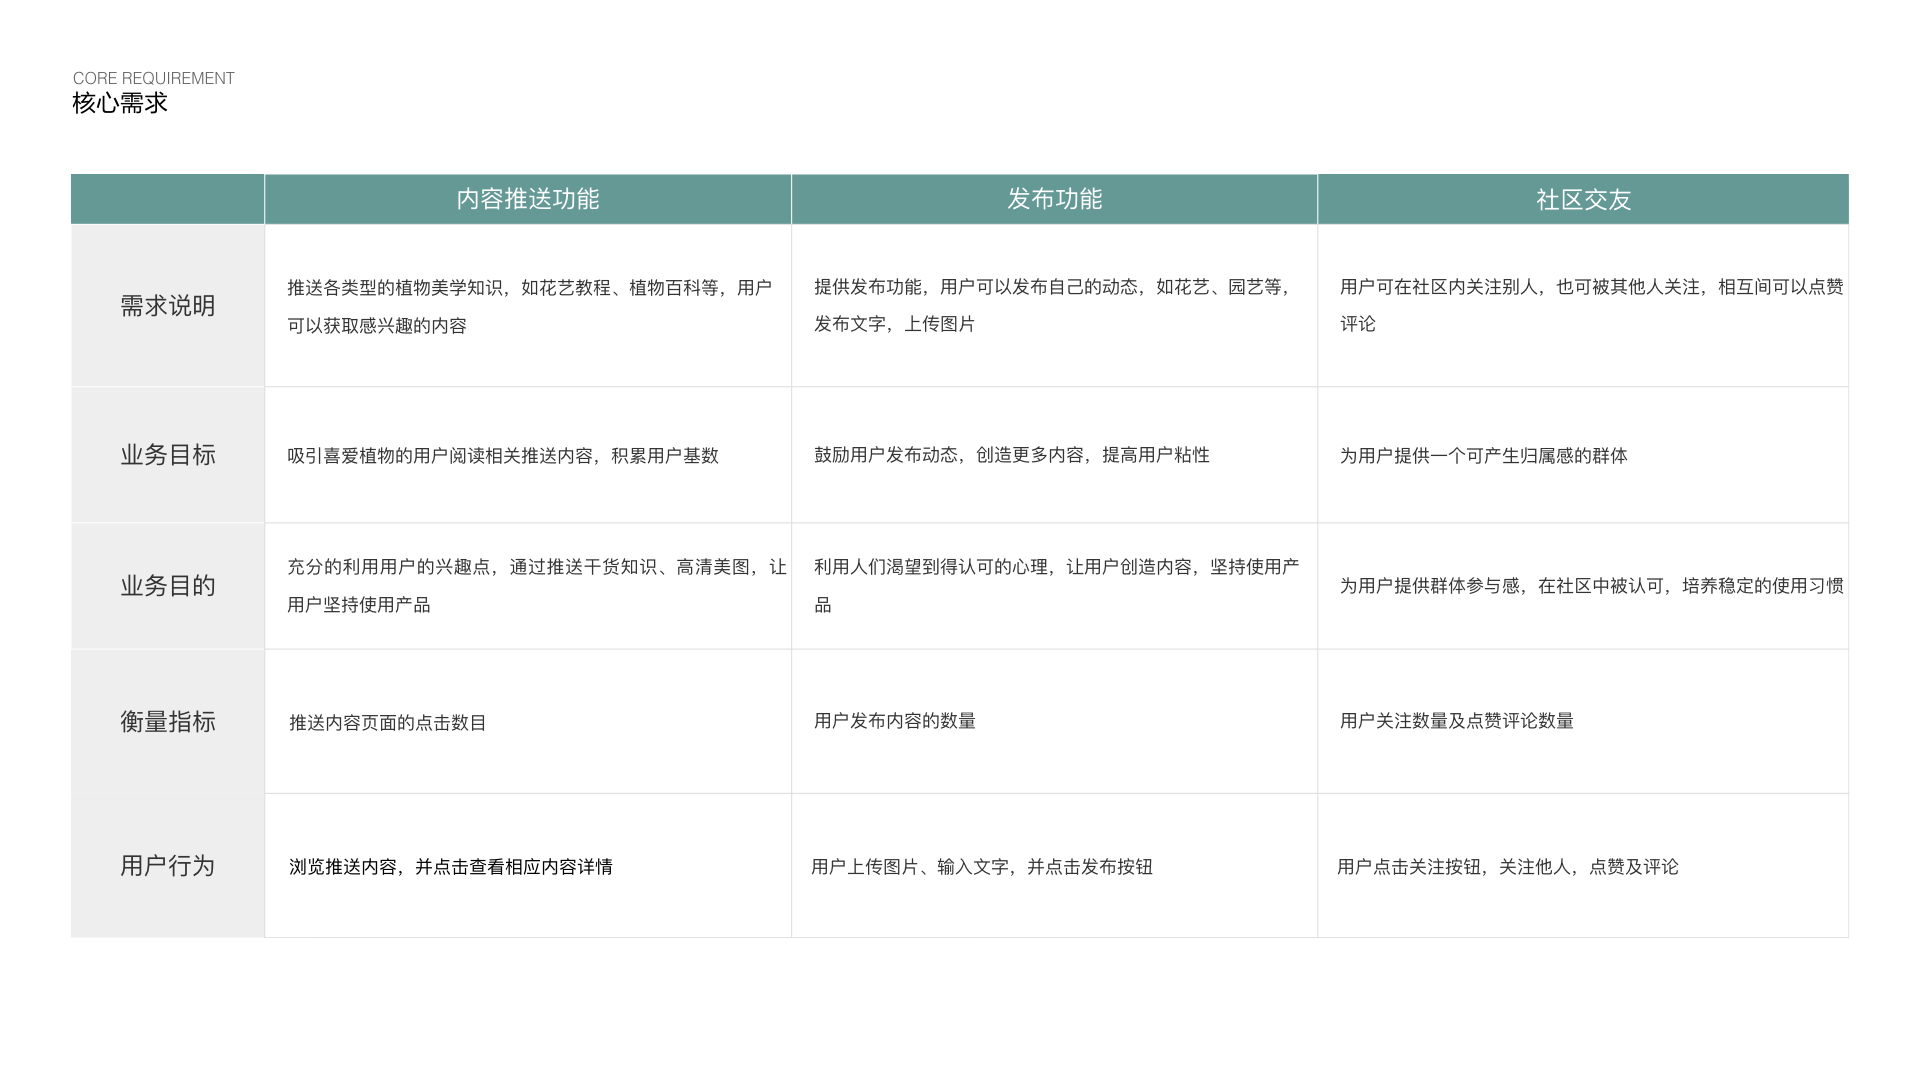Select the '用户行为' row label
The image size is (1920, 1080).
168,866
